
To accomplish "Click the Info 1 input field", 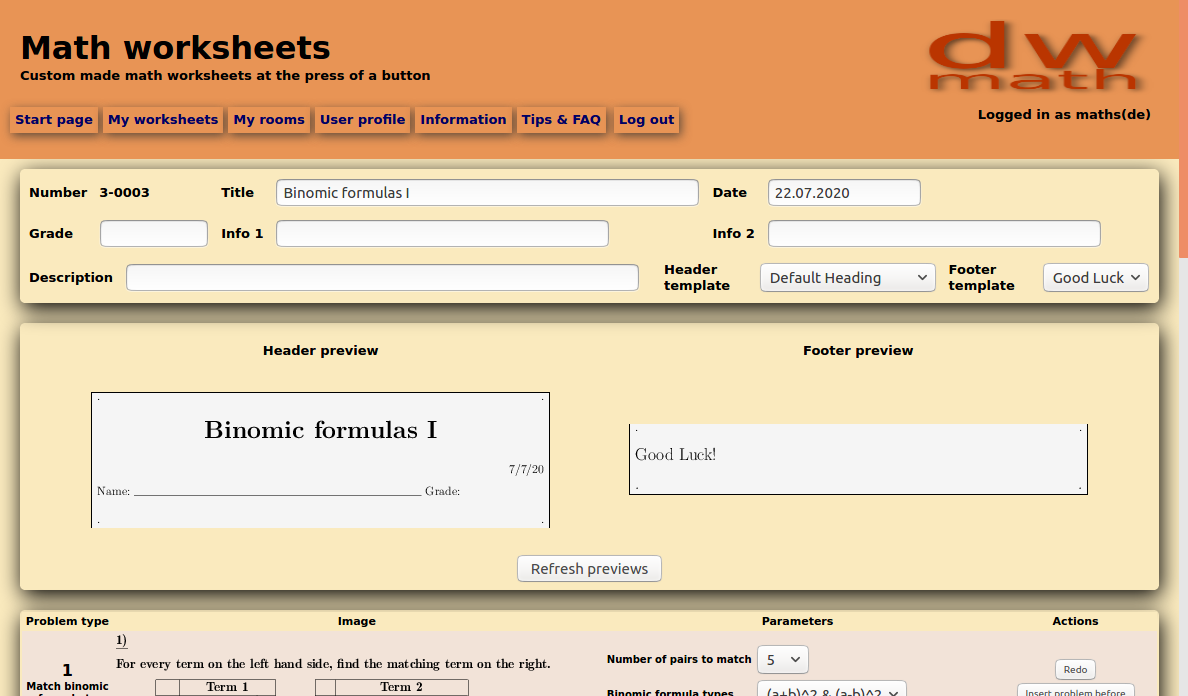I will (442, 233).
